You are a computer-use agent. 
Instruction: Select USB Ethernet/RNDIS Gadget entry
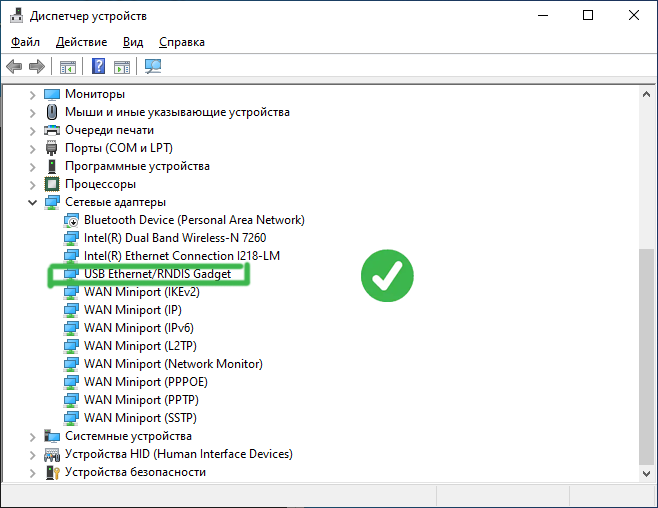[x=157, y=274]
